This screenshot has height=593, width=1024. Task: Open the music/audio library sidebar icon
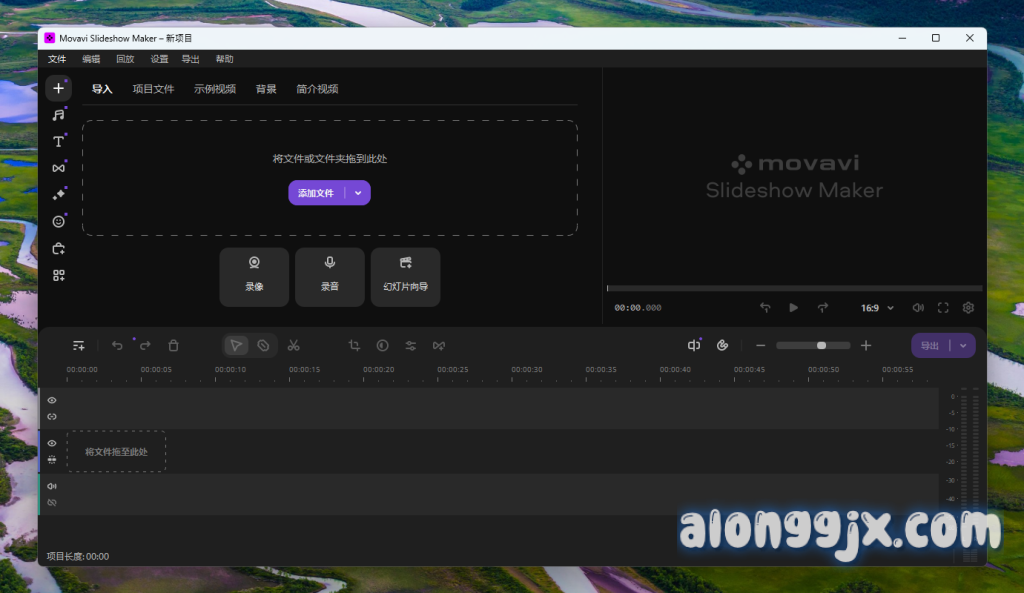pos(58,115)
